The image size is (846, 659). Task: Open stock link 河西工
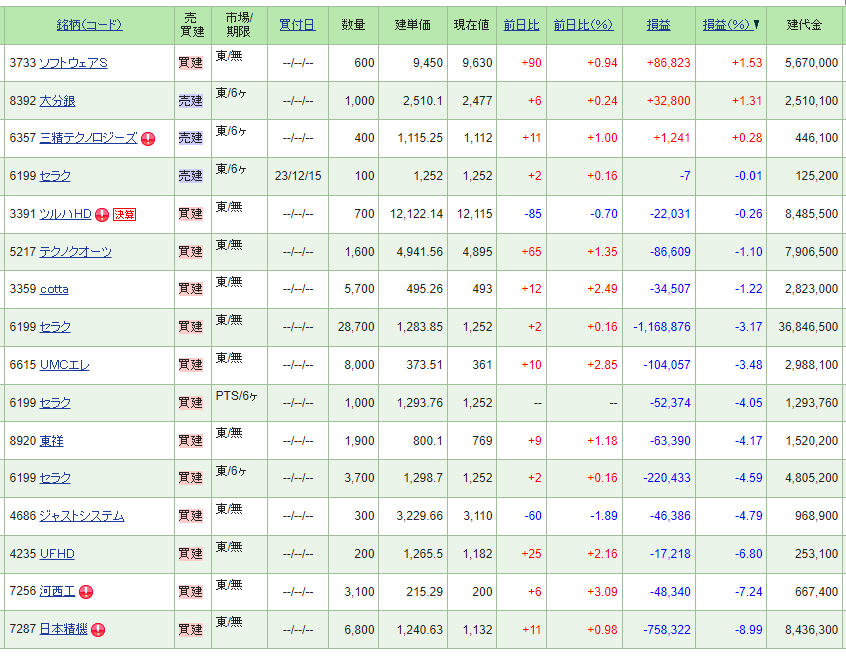pyautogui.click(x=57, y=592)
